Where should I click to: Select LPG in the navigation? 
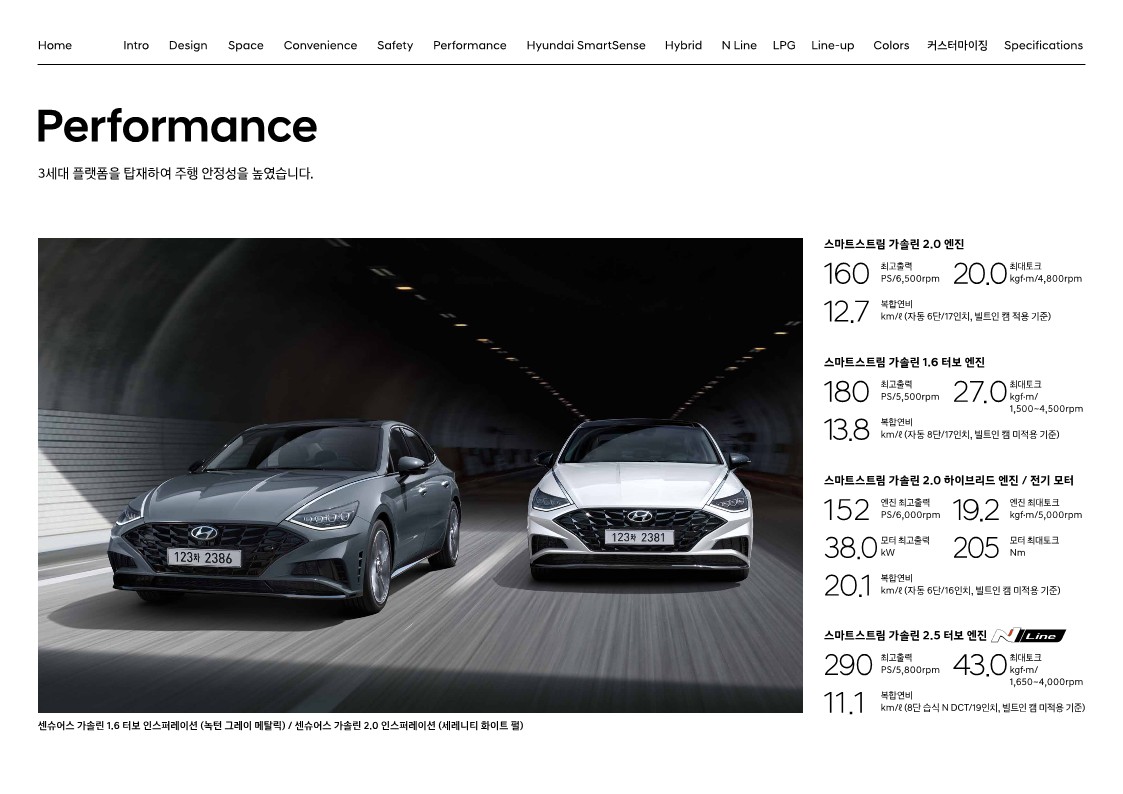click(784, 45)
